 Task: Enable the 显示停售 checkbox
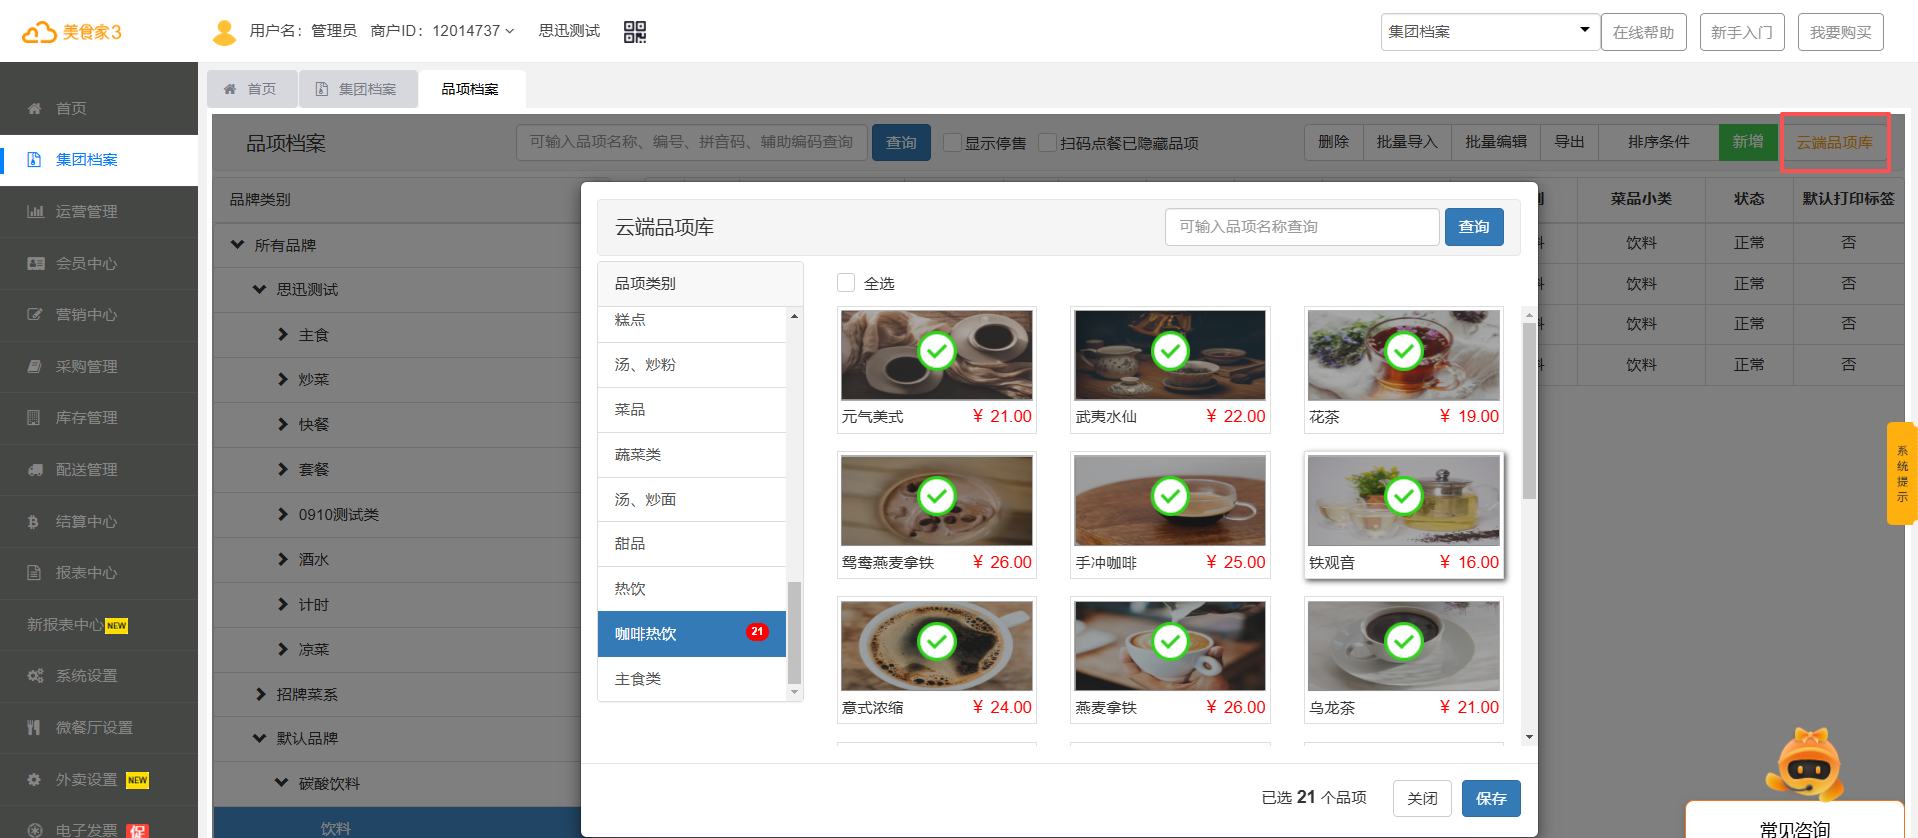pos(952,143)
